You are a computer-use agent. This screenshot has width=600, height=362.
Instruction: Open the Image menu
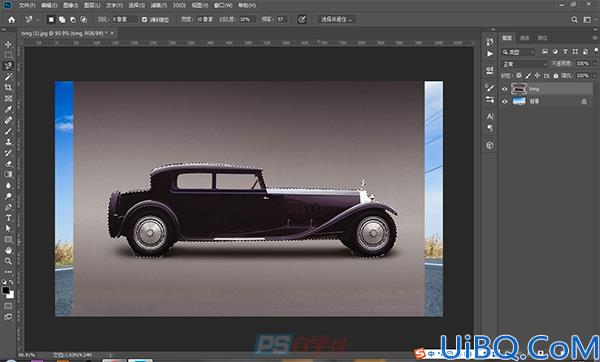[x=70, y=5]
